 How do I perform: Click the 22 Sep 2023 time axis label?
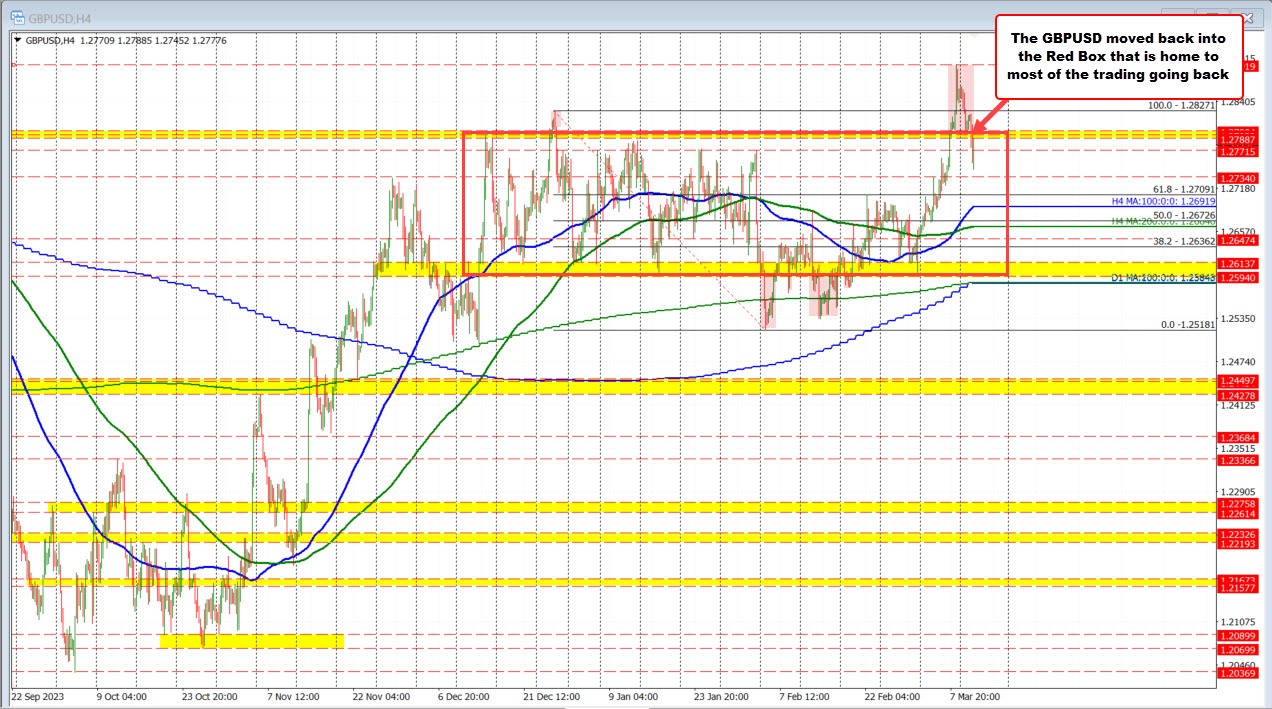pyautogui.click(x=37, y=696)
